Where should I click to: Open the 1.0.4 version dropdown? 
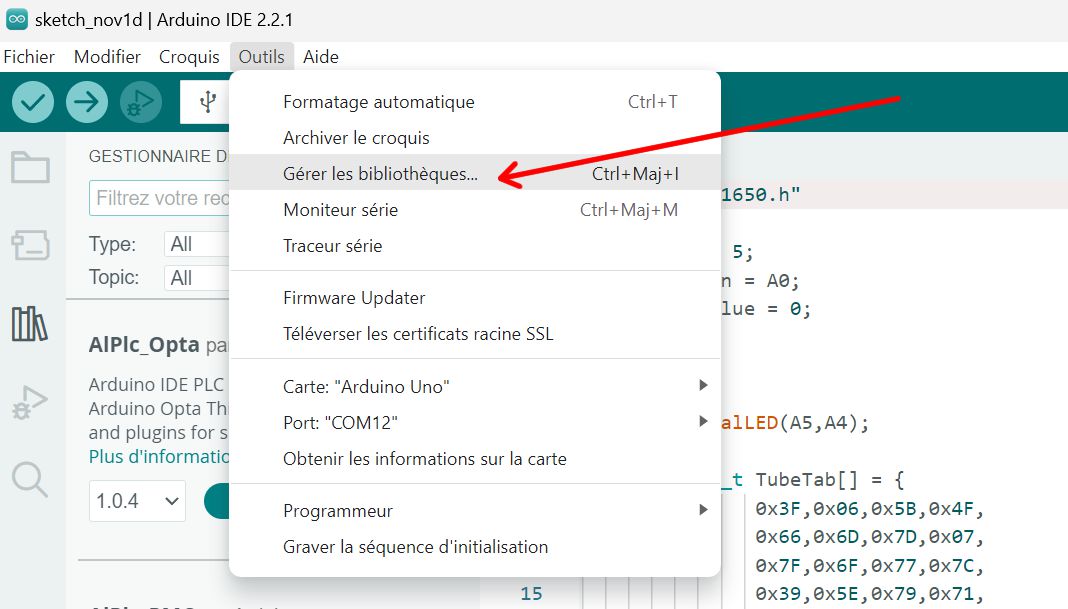pos(137,501)
